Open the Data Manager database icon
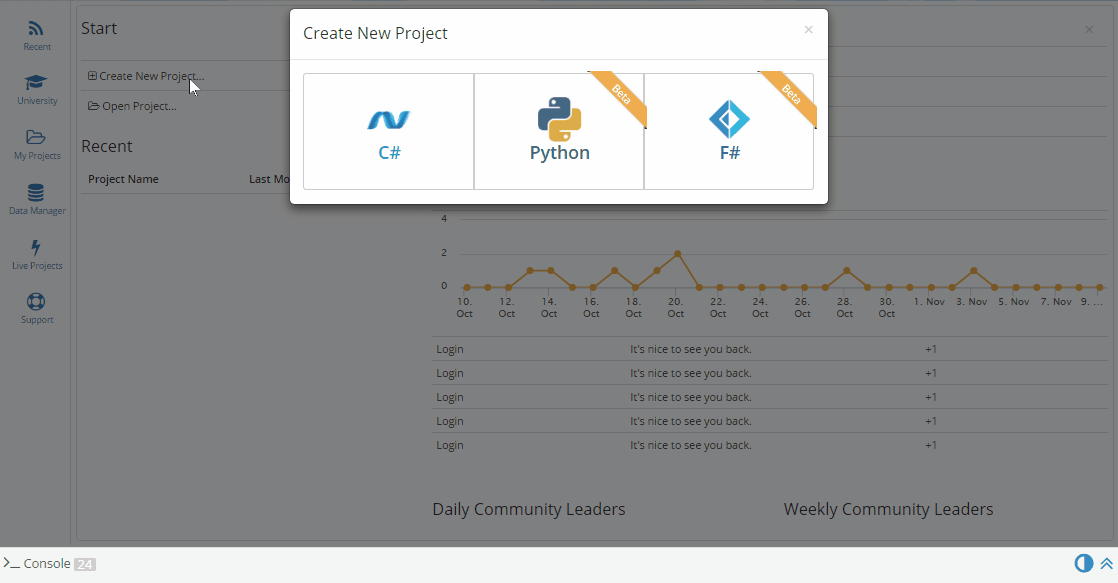The image size is (1118, 583). click(37, 193)
